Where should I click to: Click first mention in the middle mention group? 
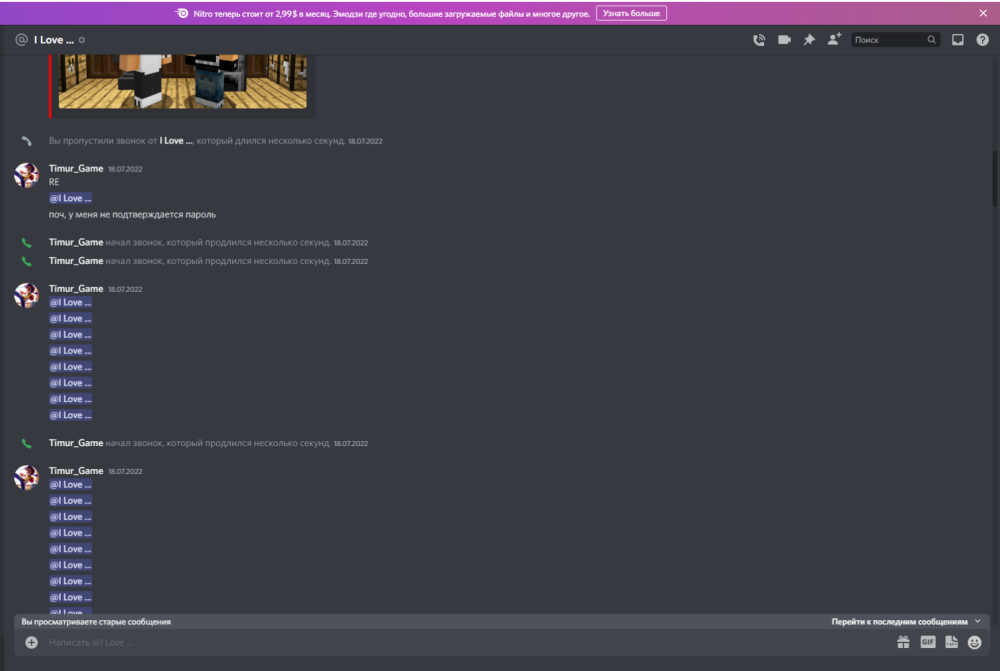click(71, 302)
